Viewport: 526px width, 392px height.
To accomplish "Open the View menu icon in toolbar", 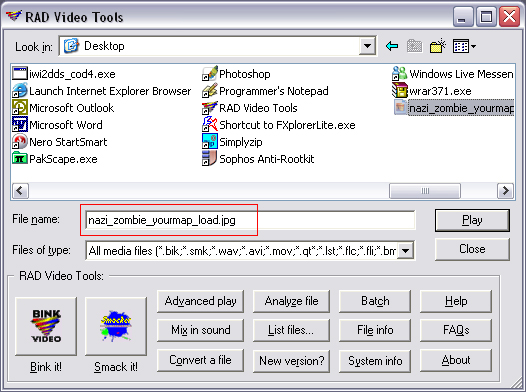I will pos(464,46).
